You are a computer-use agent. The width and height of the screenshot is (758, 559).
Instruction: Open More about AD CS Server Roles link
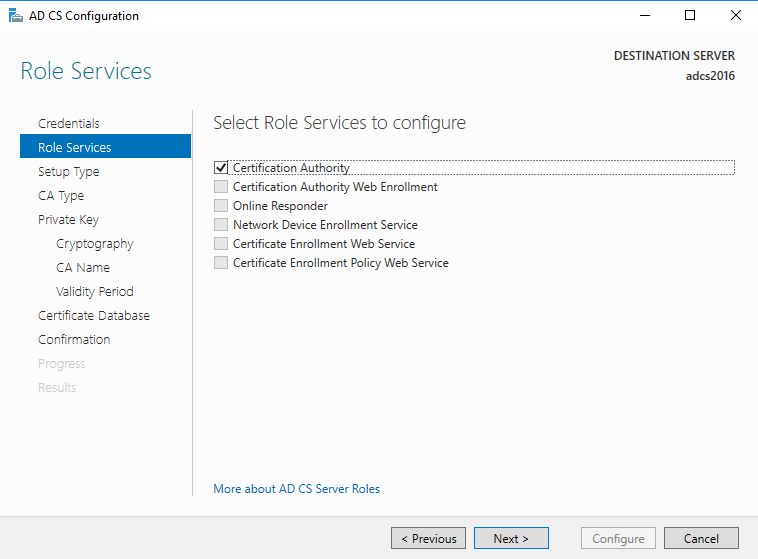click(297, 489)
